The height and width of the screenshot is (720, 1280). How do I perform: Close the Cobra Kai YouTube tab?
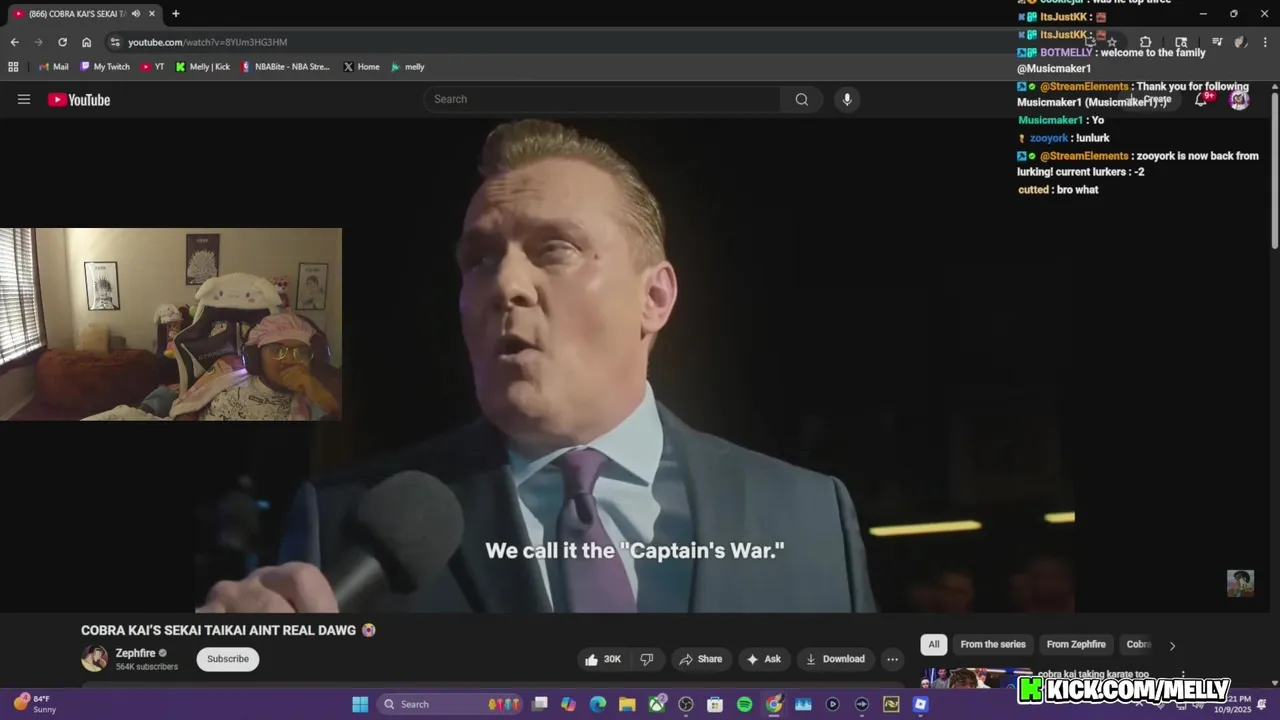pyautogui.click(x=152, y=14)
